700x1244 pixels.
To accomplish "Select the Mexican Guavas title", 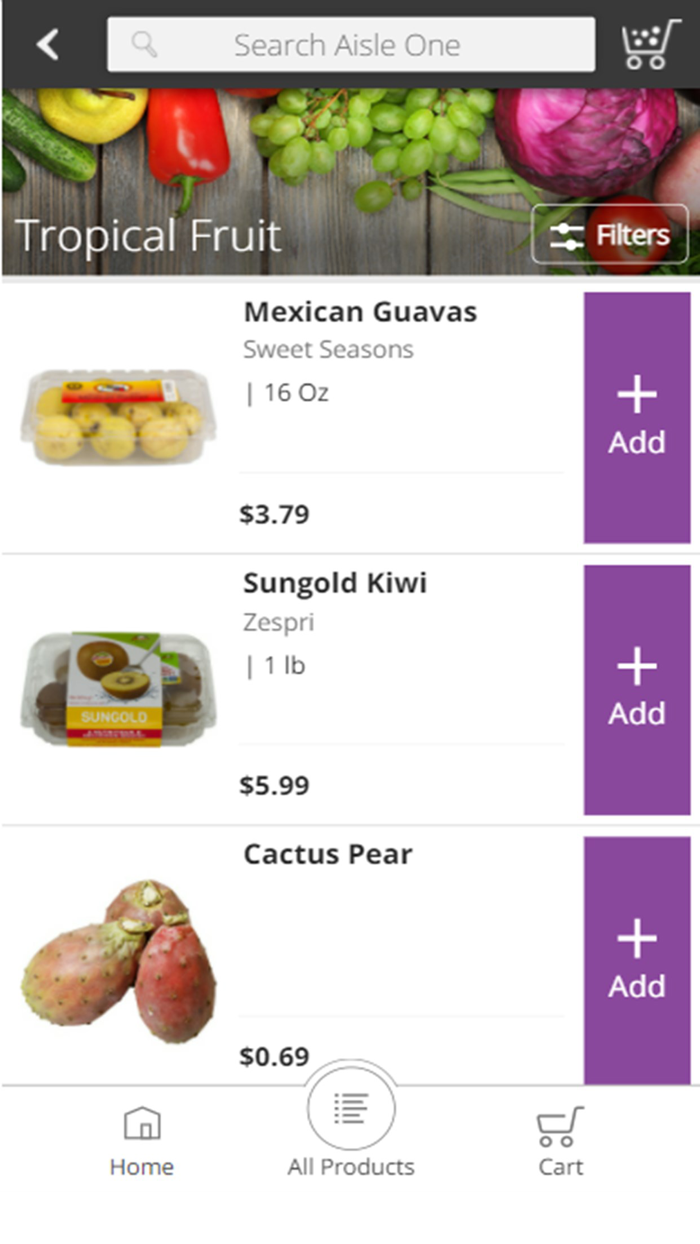I will (360, 312).
